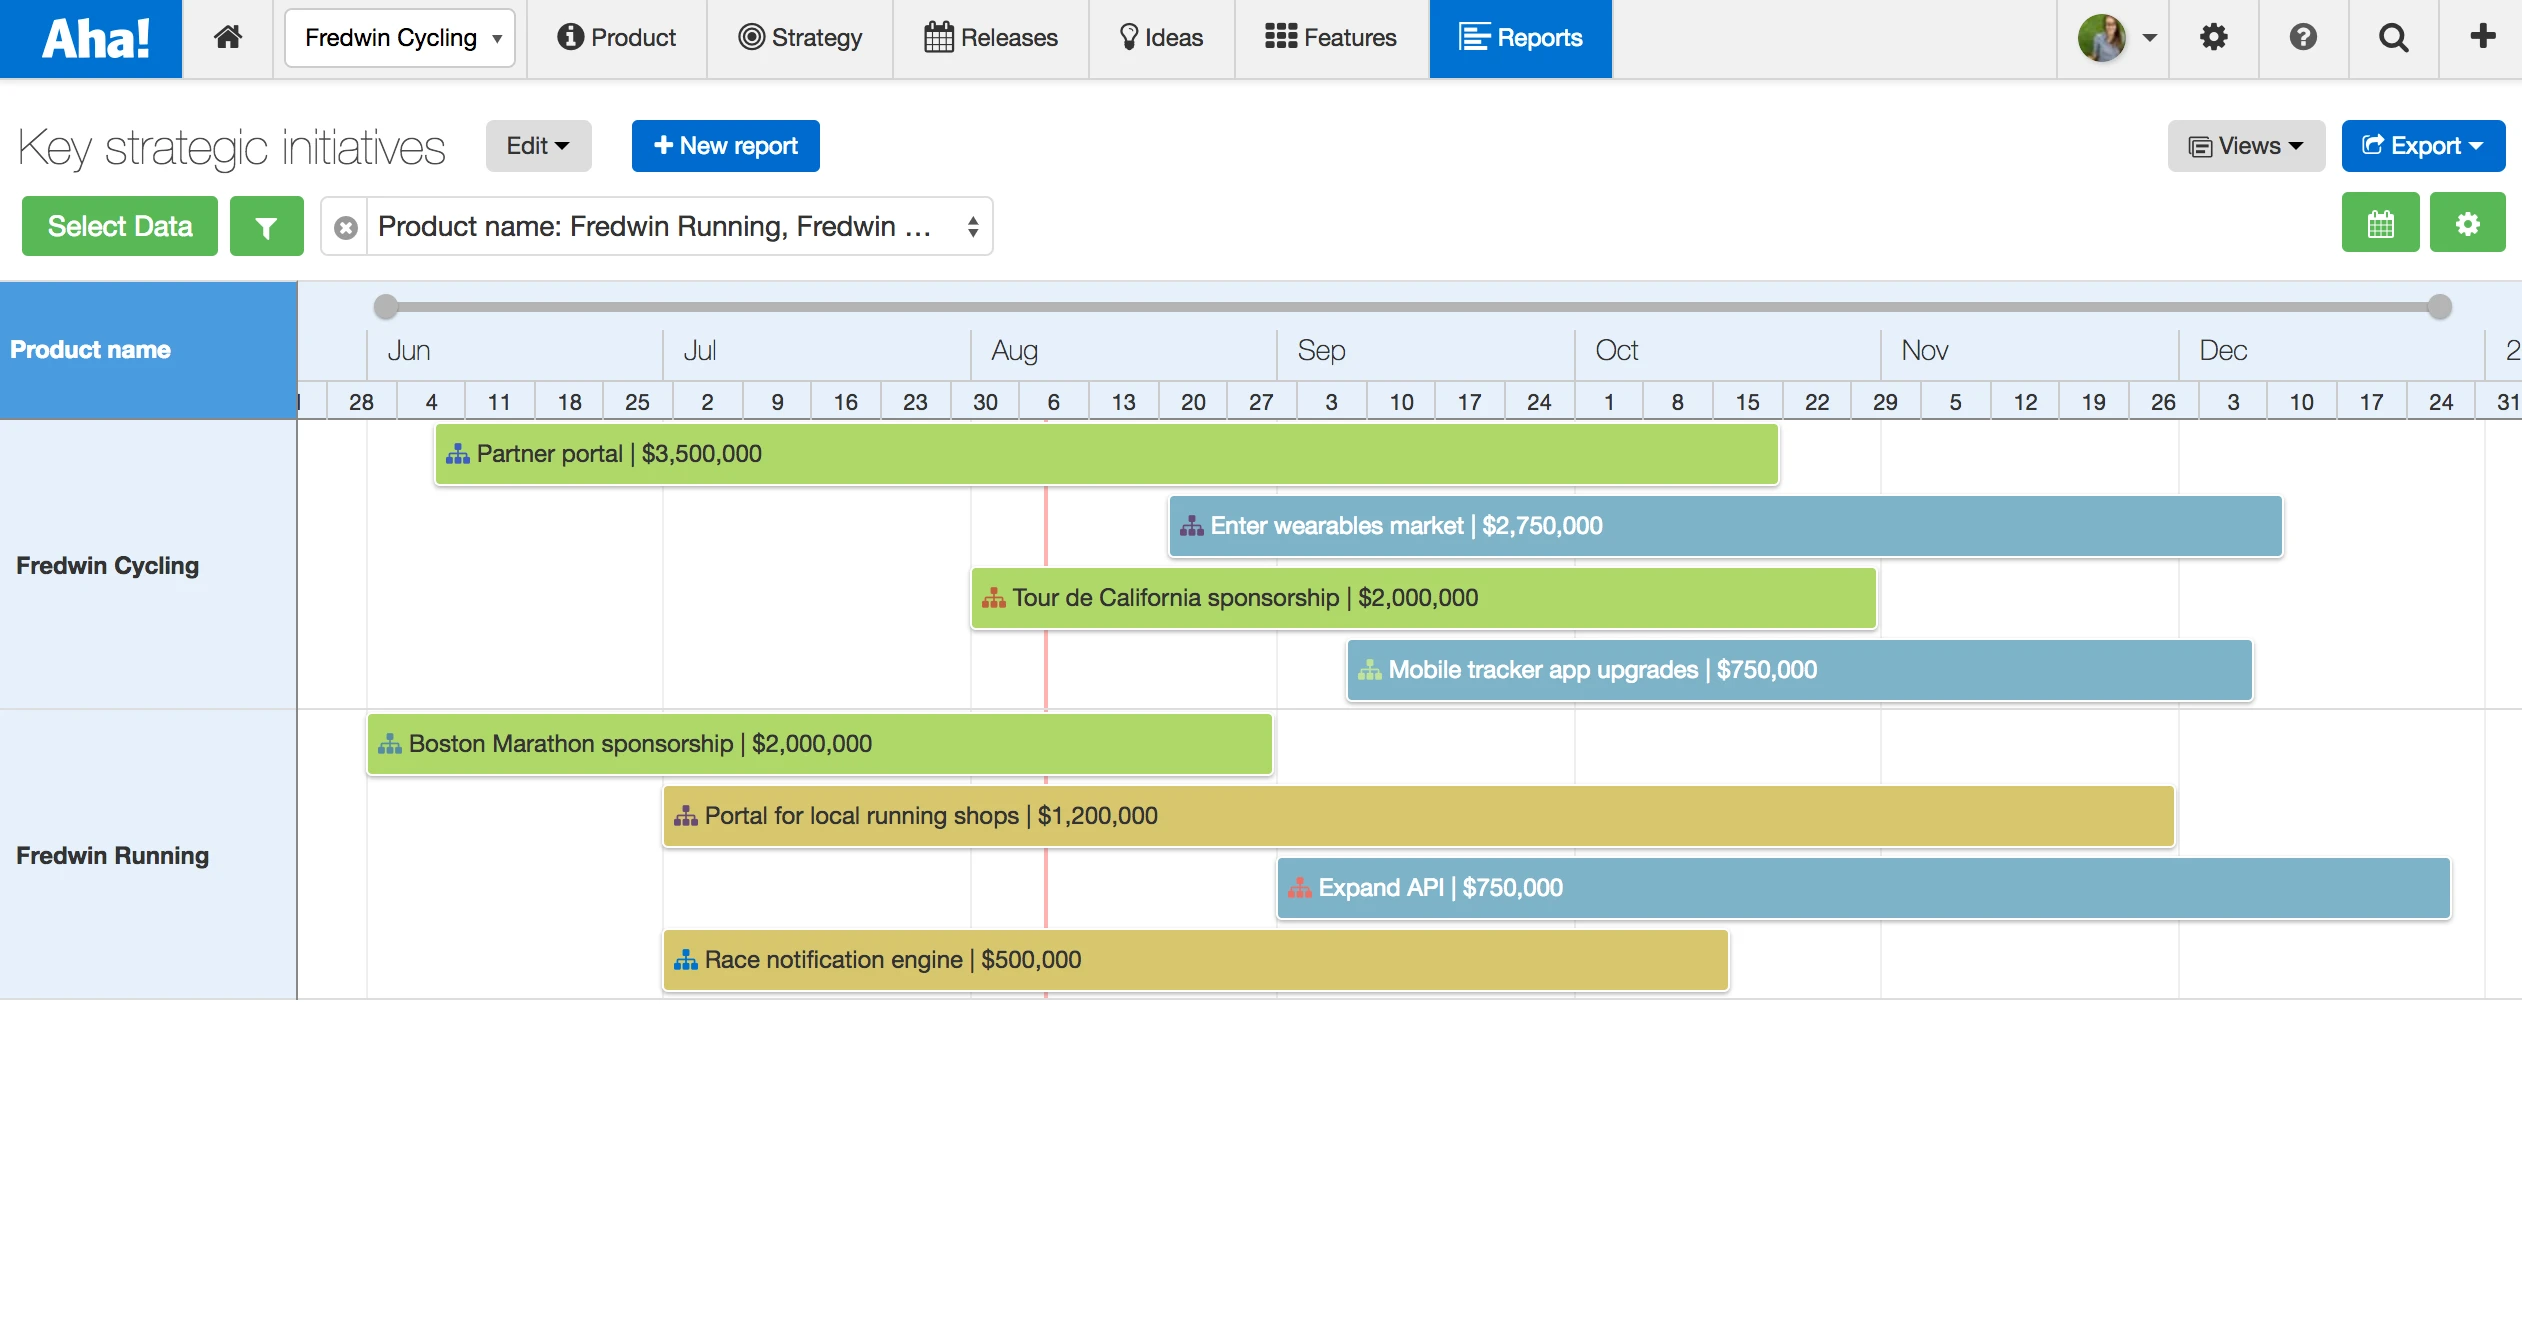This screenshot has width=2522, height=1330.
Task: Click the New report button
Action: coord(725,146)
